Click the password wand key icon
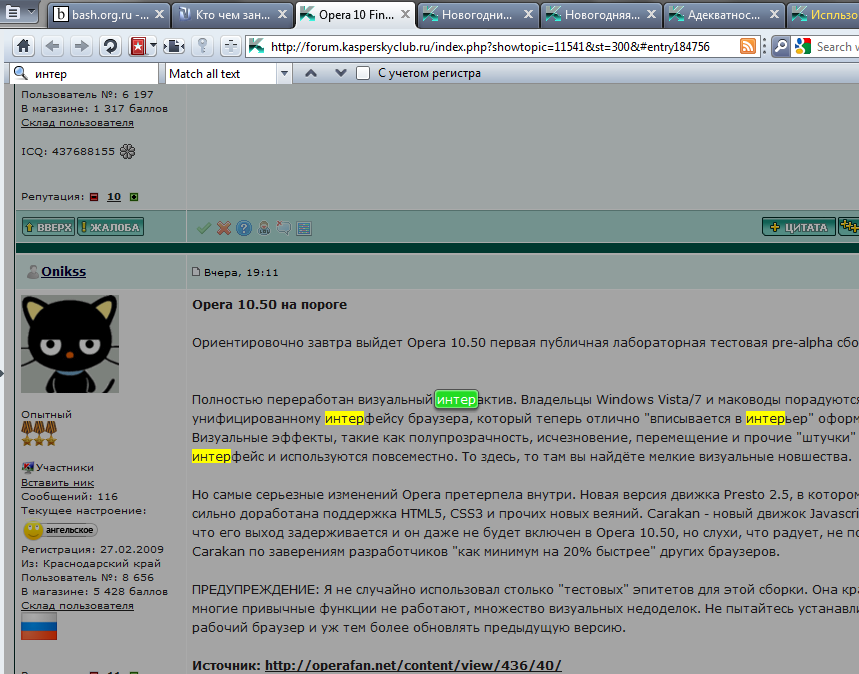Viewport: 859px width, 674px height. pyautogui.click(x=203, y=46)
